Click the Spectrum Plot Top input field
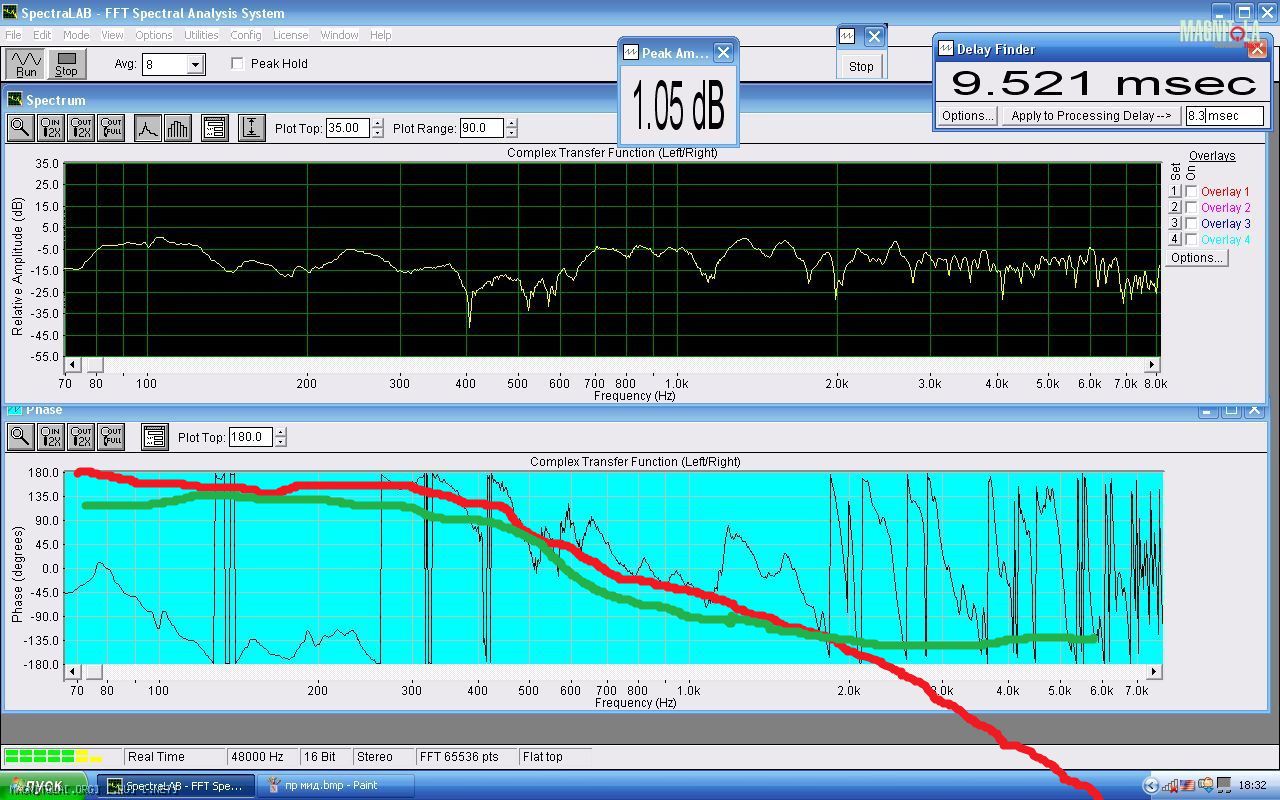The height and width of the screenshot is (800, 1280). point(348,128)
